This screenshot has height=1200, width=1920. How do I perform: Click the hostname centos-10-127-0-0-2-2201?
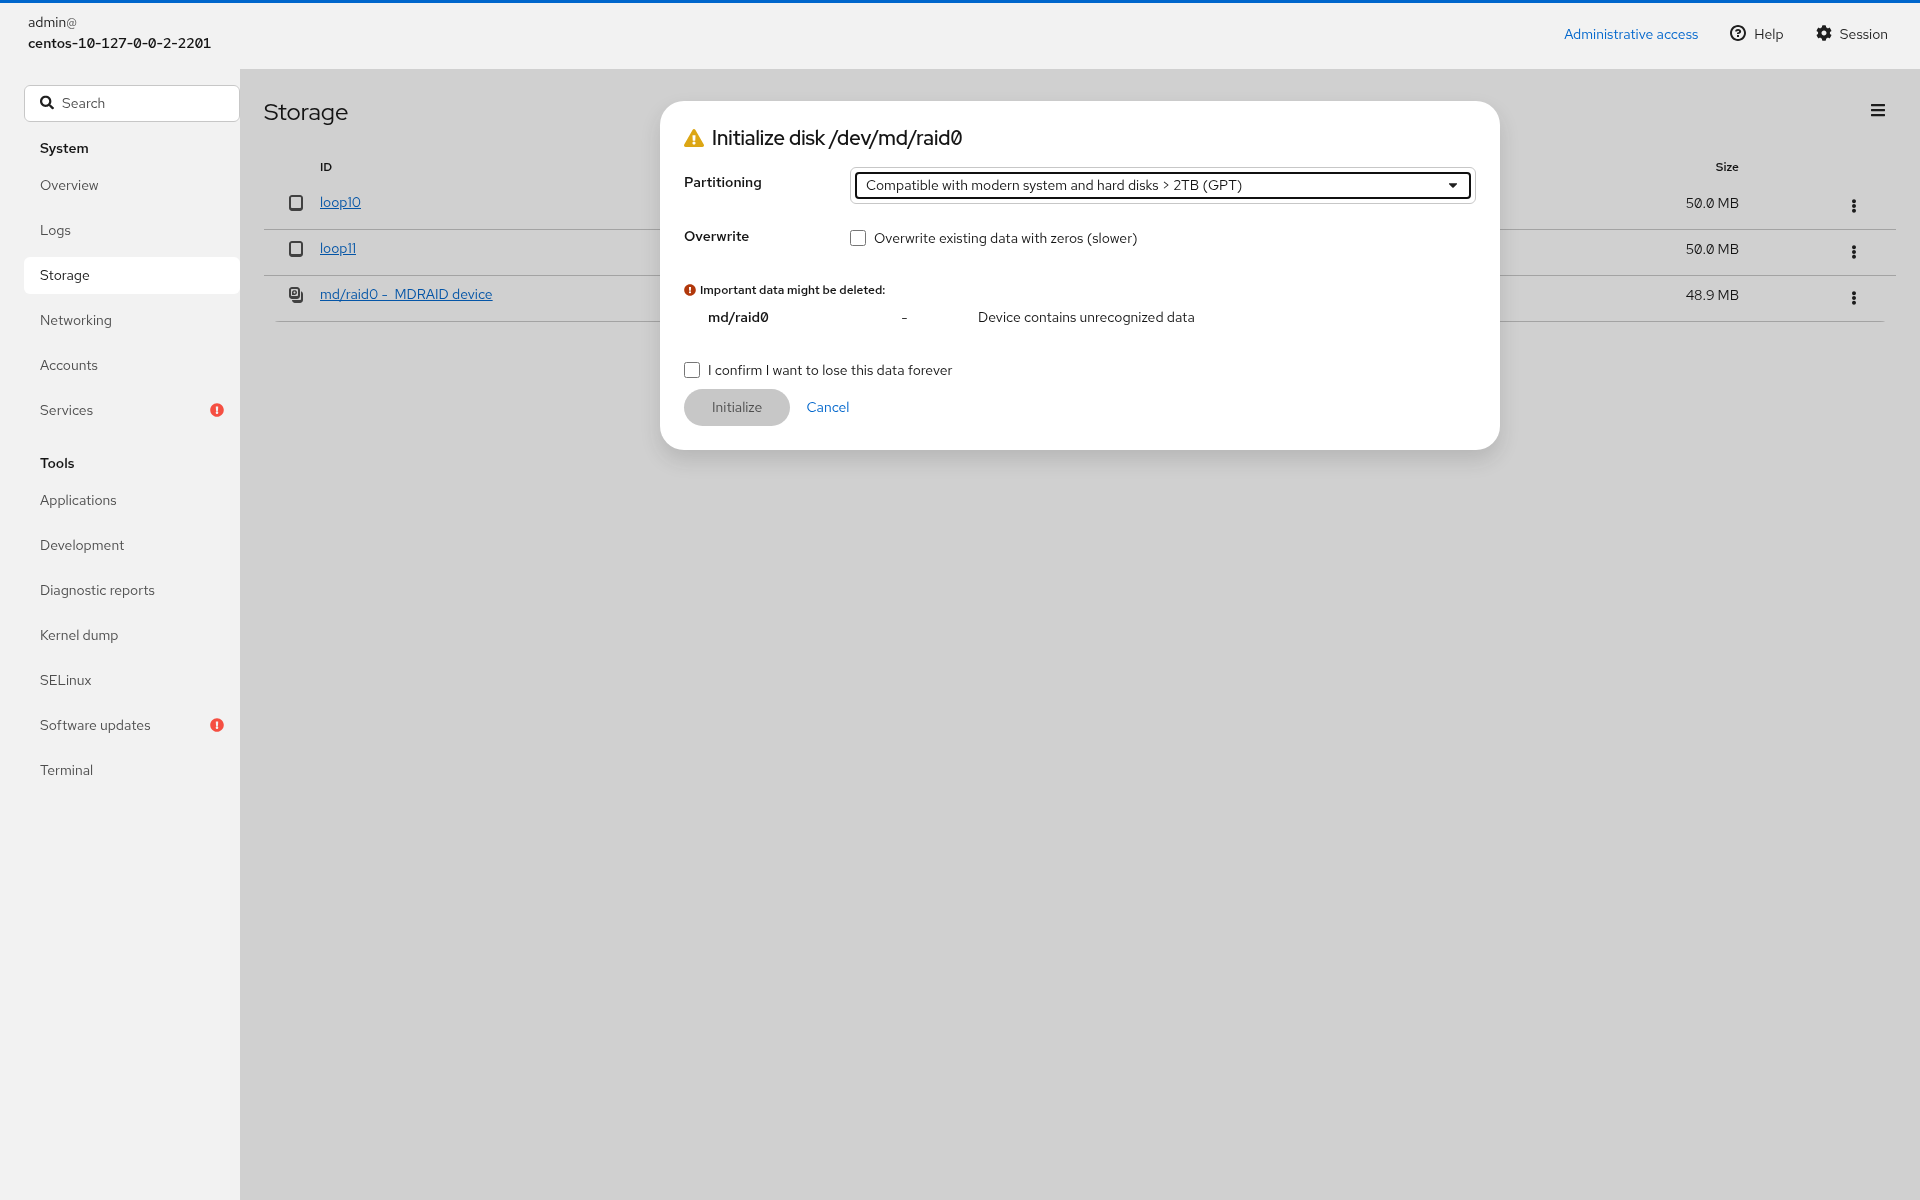tap(119, 43)
